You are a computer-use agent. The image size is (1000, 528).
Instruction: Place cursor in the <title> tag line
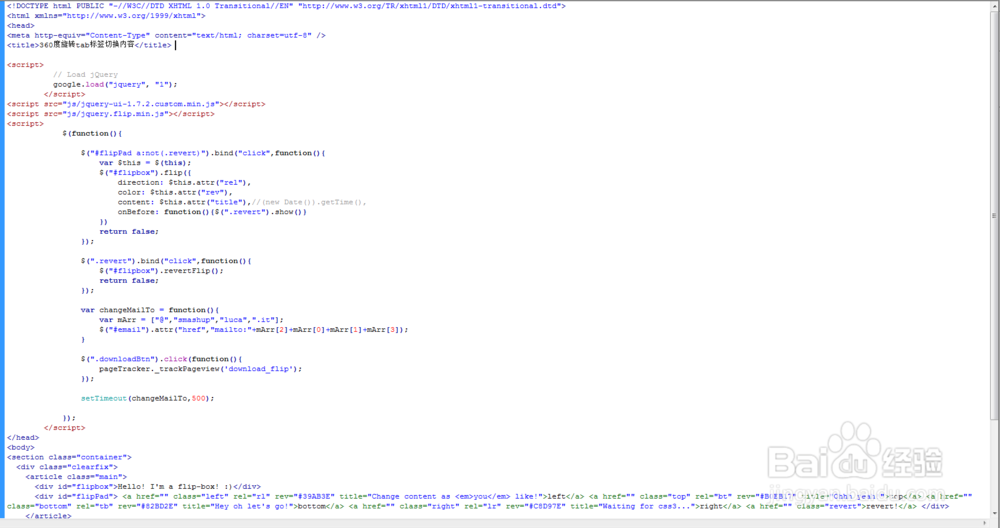(x=89, y=45)
